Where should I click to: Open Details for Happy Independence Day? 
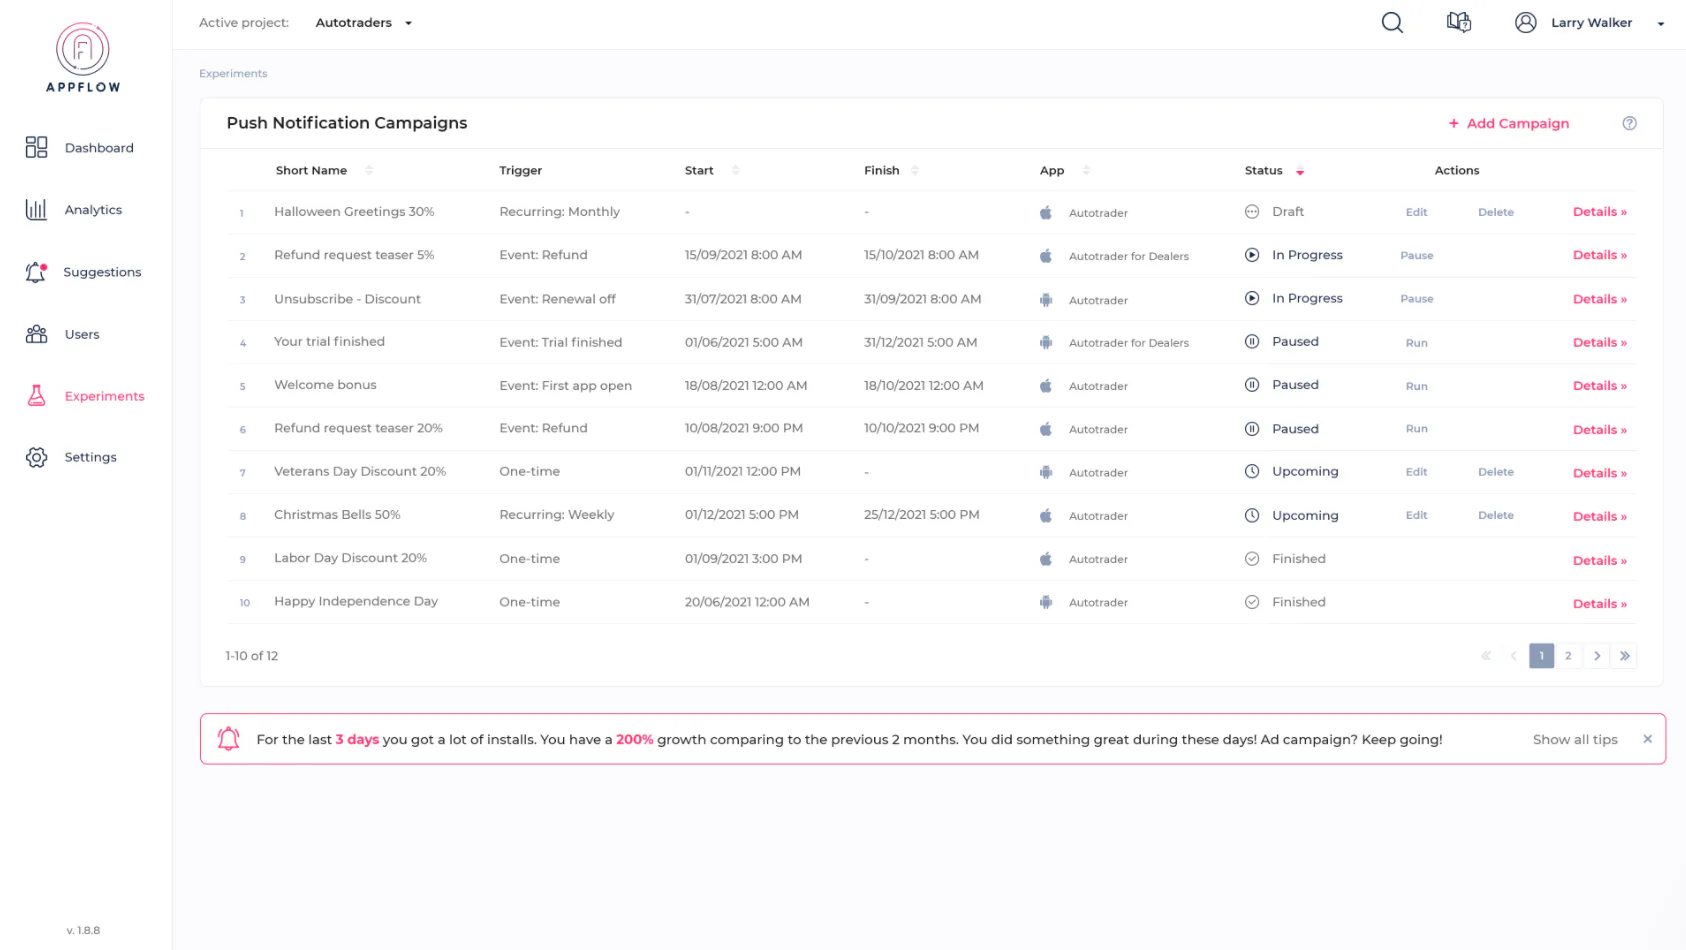pyautogui.click(x=1599, y=603)
